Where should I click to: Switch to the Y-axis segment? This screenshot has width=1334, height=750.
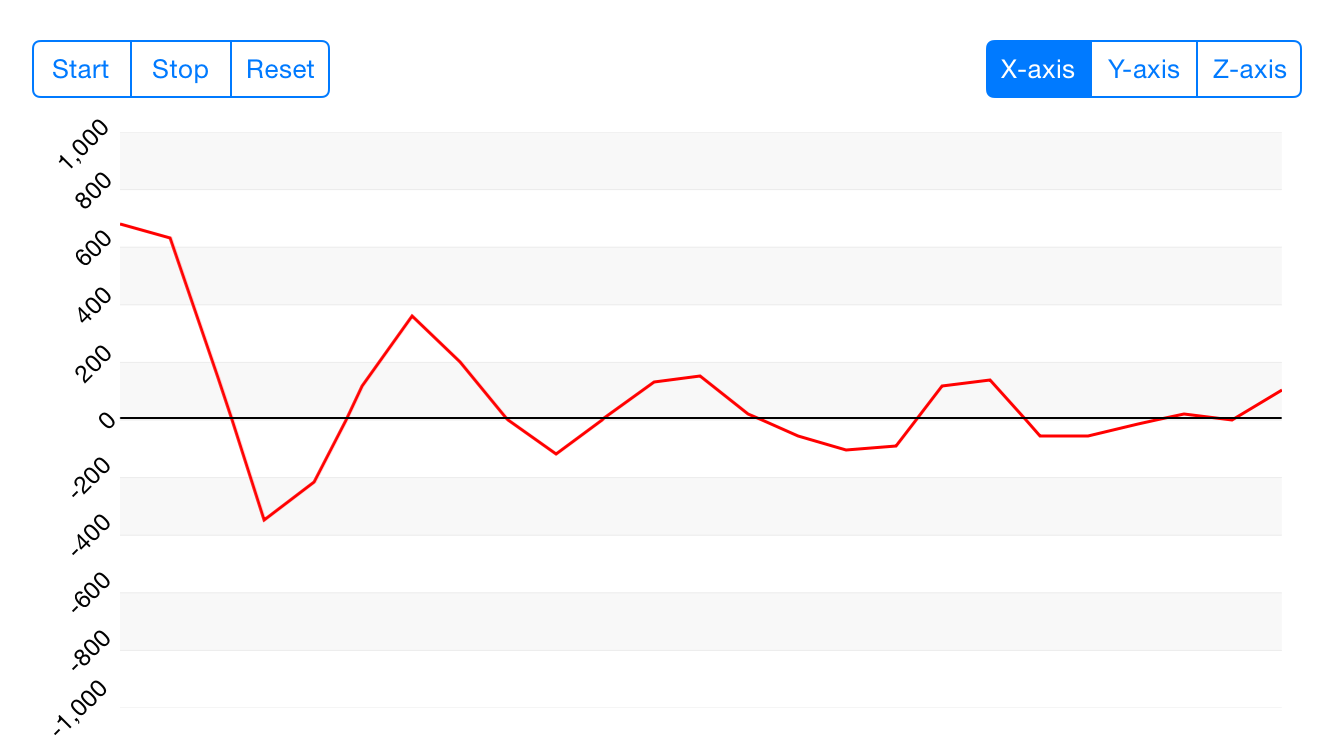point(1144,69)
